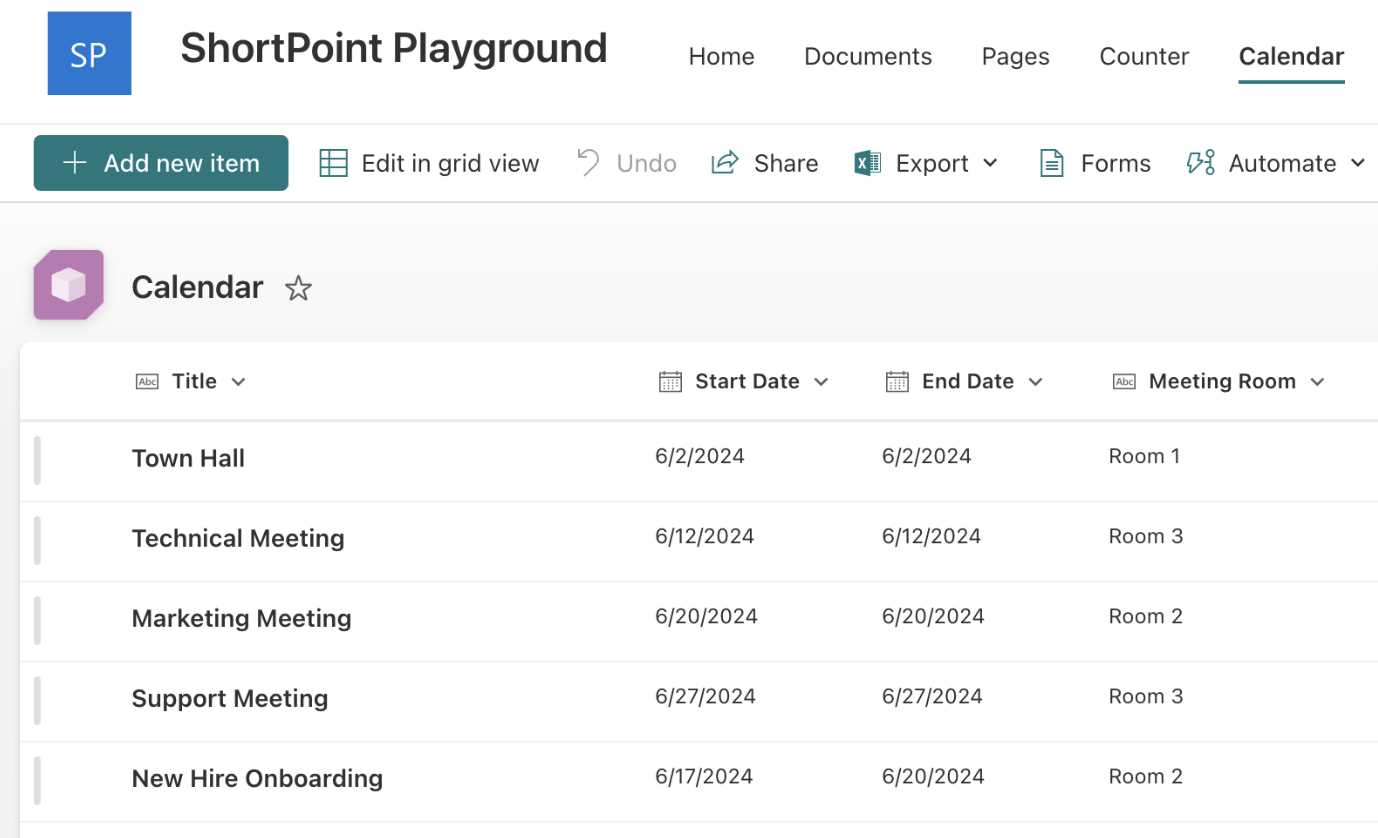This screenshot has width=1378, height=838.
Task: Click the Add new item button
Action: [161, 163]
